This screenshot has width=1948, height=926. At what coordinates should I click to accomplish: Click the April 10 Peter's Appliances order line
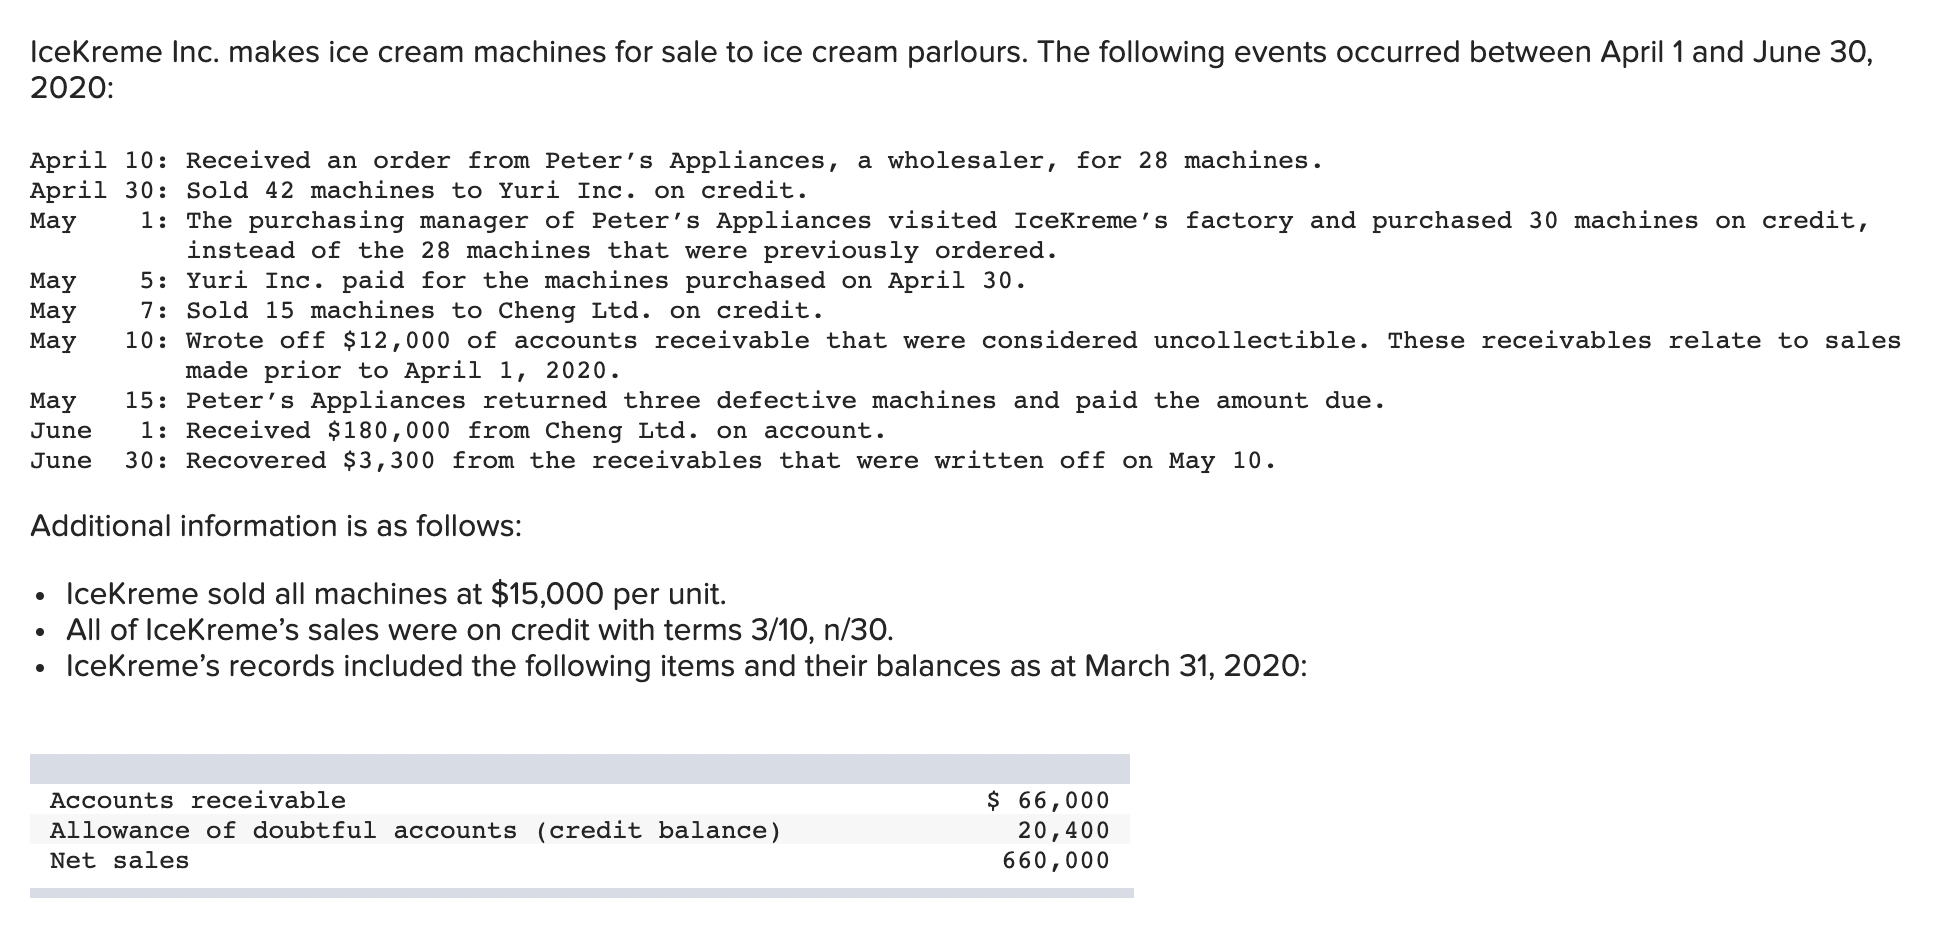point(676,160)
